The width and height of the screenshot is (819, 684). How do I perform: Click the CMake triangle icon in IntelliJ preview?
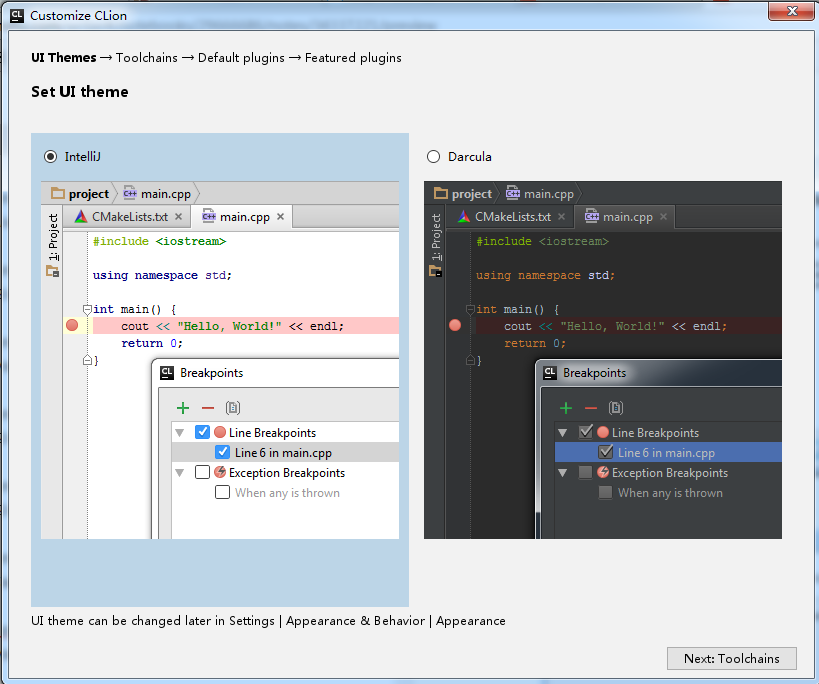coord(81,216)
